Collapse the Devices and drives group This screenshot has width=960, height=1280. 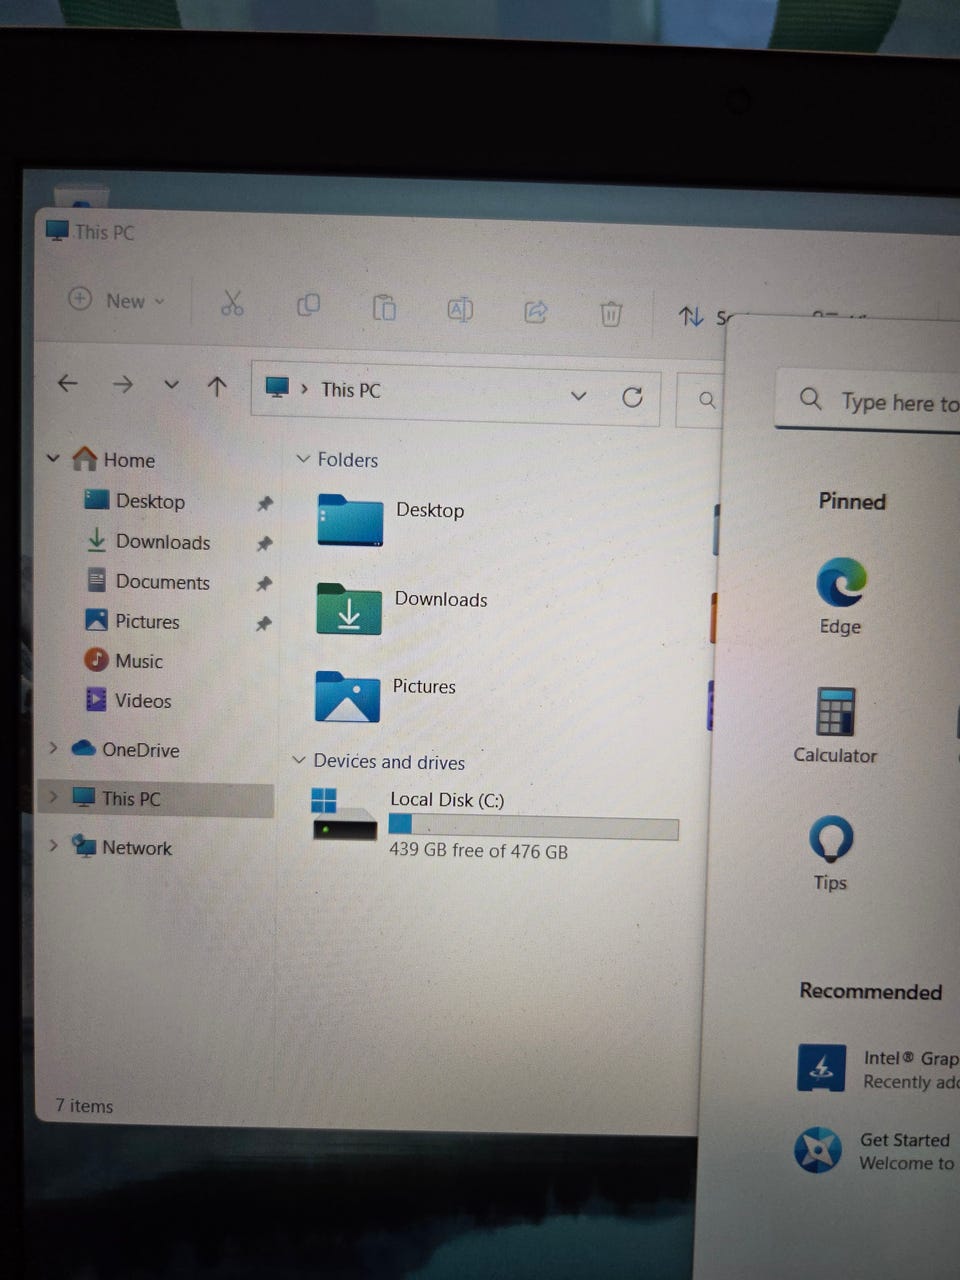(298, 760)
